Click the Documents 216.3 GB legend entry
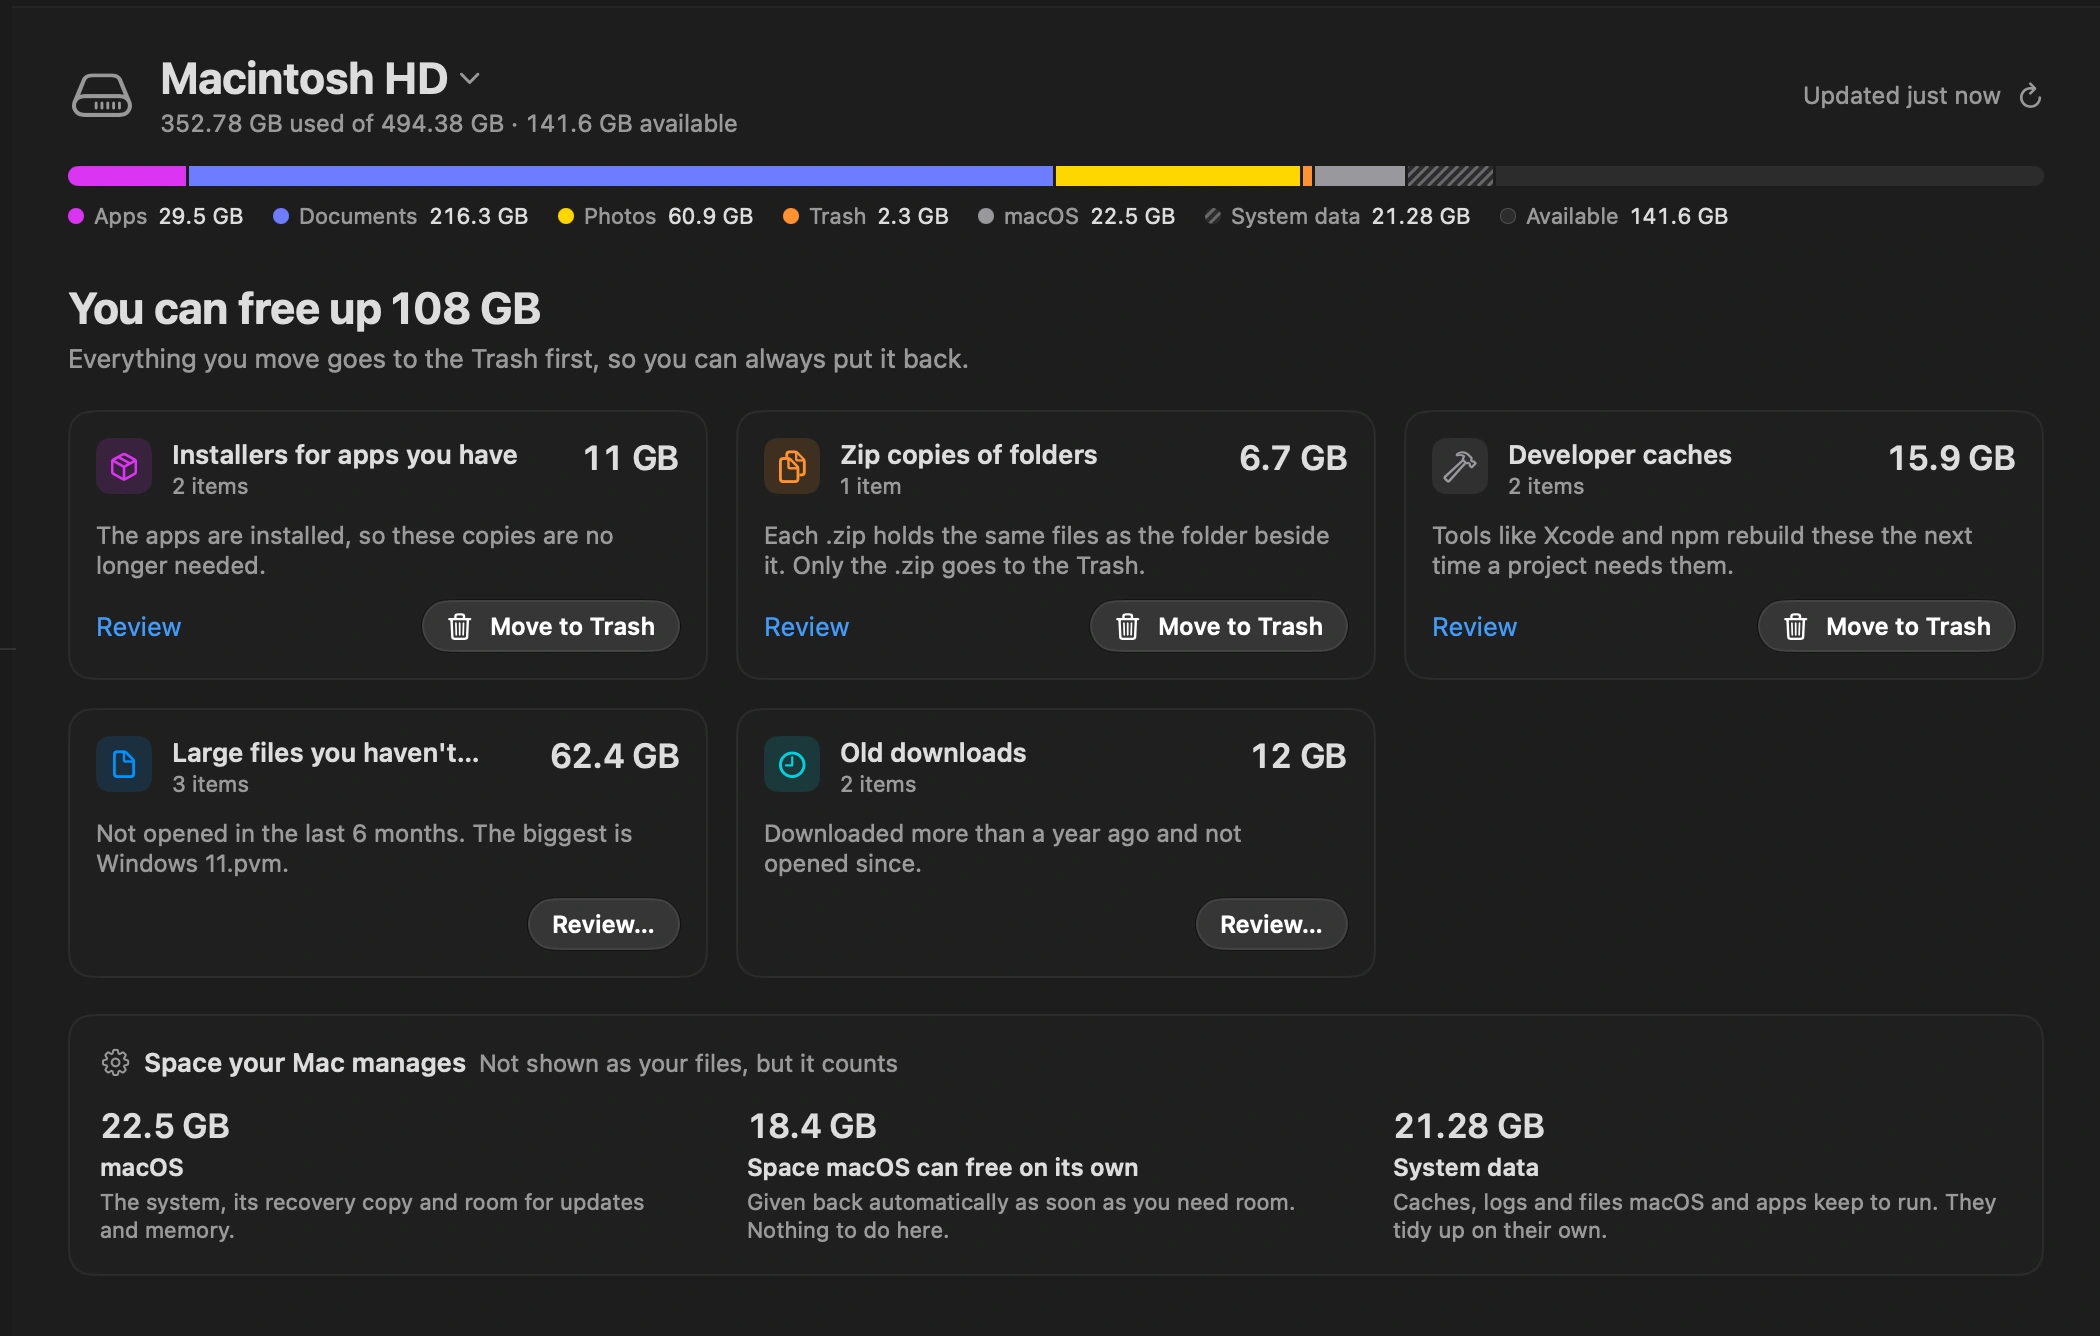The image size is (2100, 1336). click(400, 216)
